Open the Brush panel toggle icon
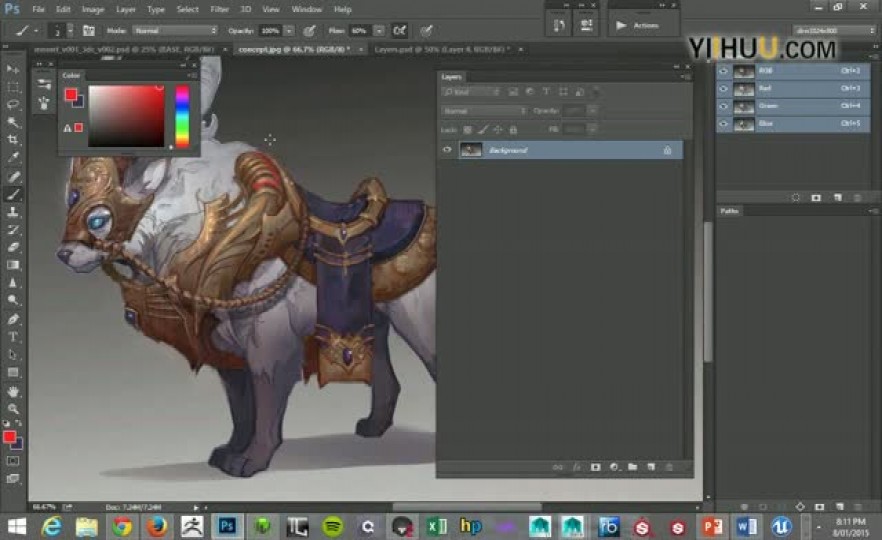This screenshot has width=882, height=540. [x=88, y=30]
